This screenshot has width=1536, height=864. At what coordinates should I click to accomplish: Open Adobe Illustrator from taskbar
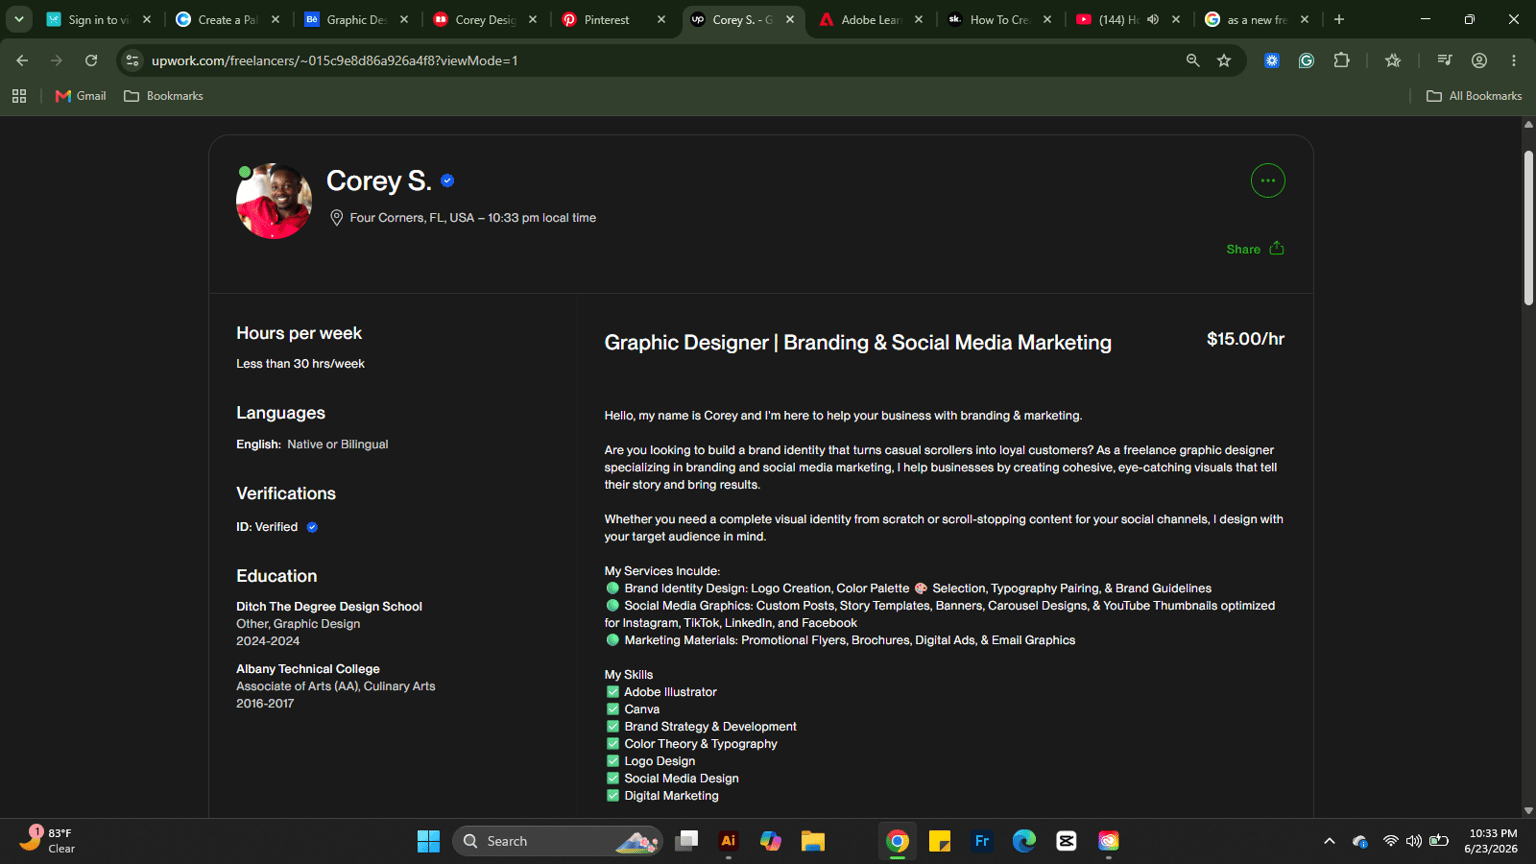(728, 841)
